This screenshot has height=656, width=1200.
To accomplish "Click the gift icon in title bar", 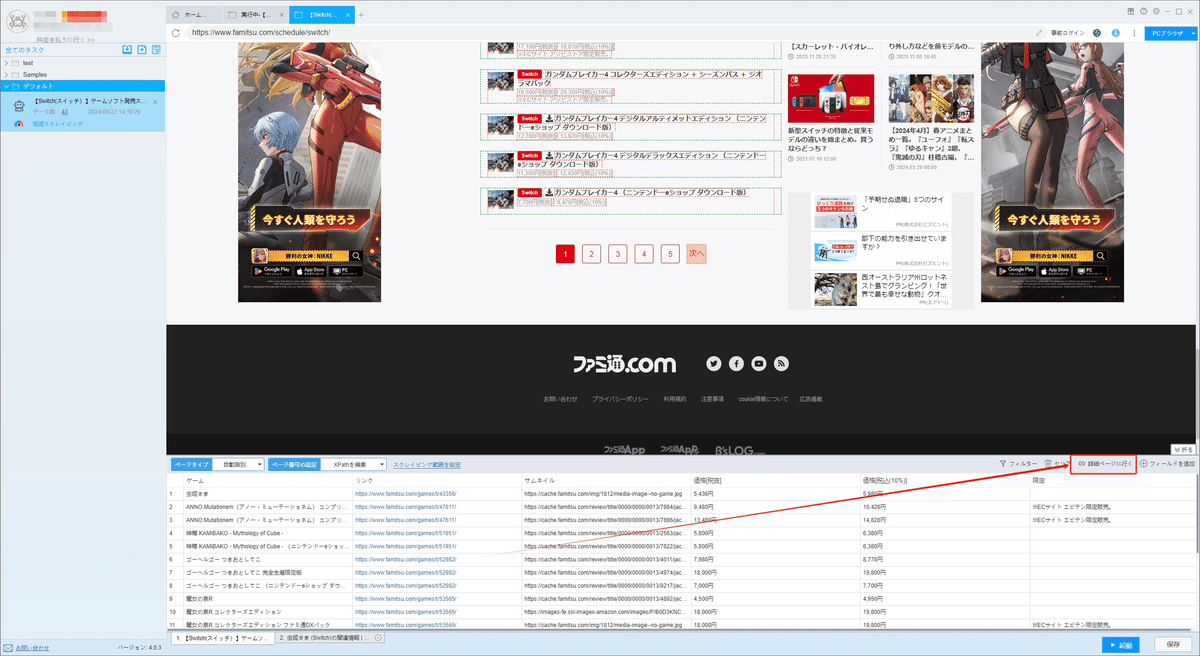I will coord(1129,11).
